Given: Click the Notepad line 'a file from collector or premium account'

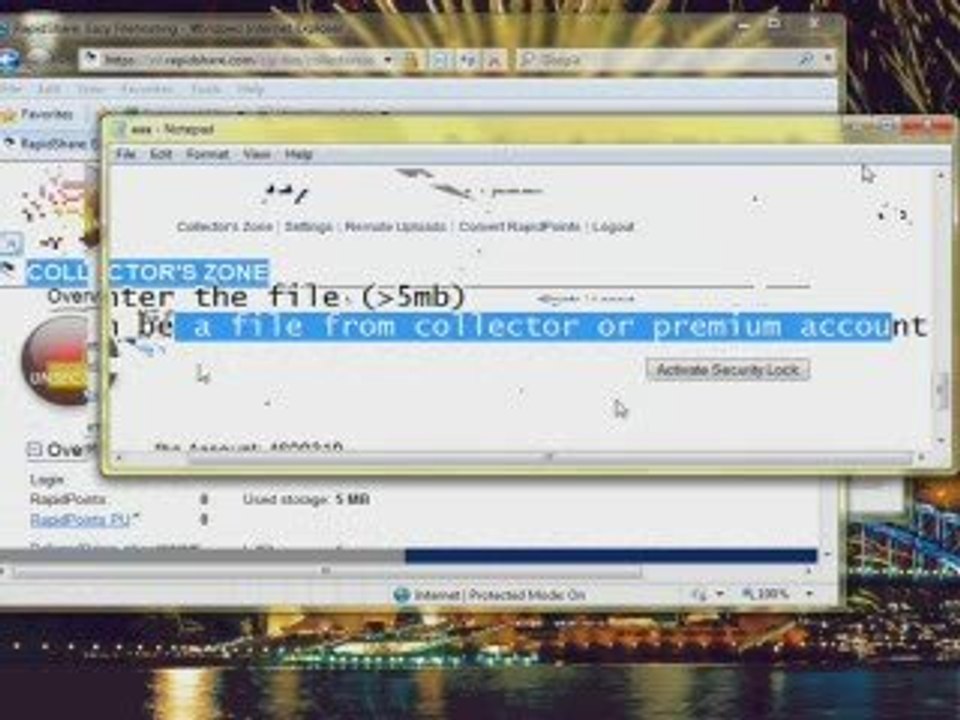Looking at the screenshot, I should pos(533,326).
